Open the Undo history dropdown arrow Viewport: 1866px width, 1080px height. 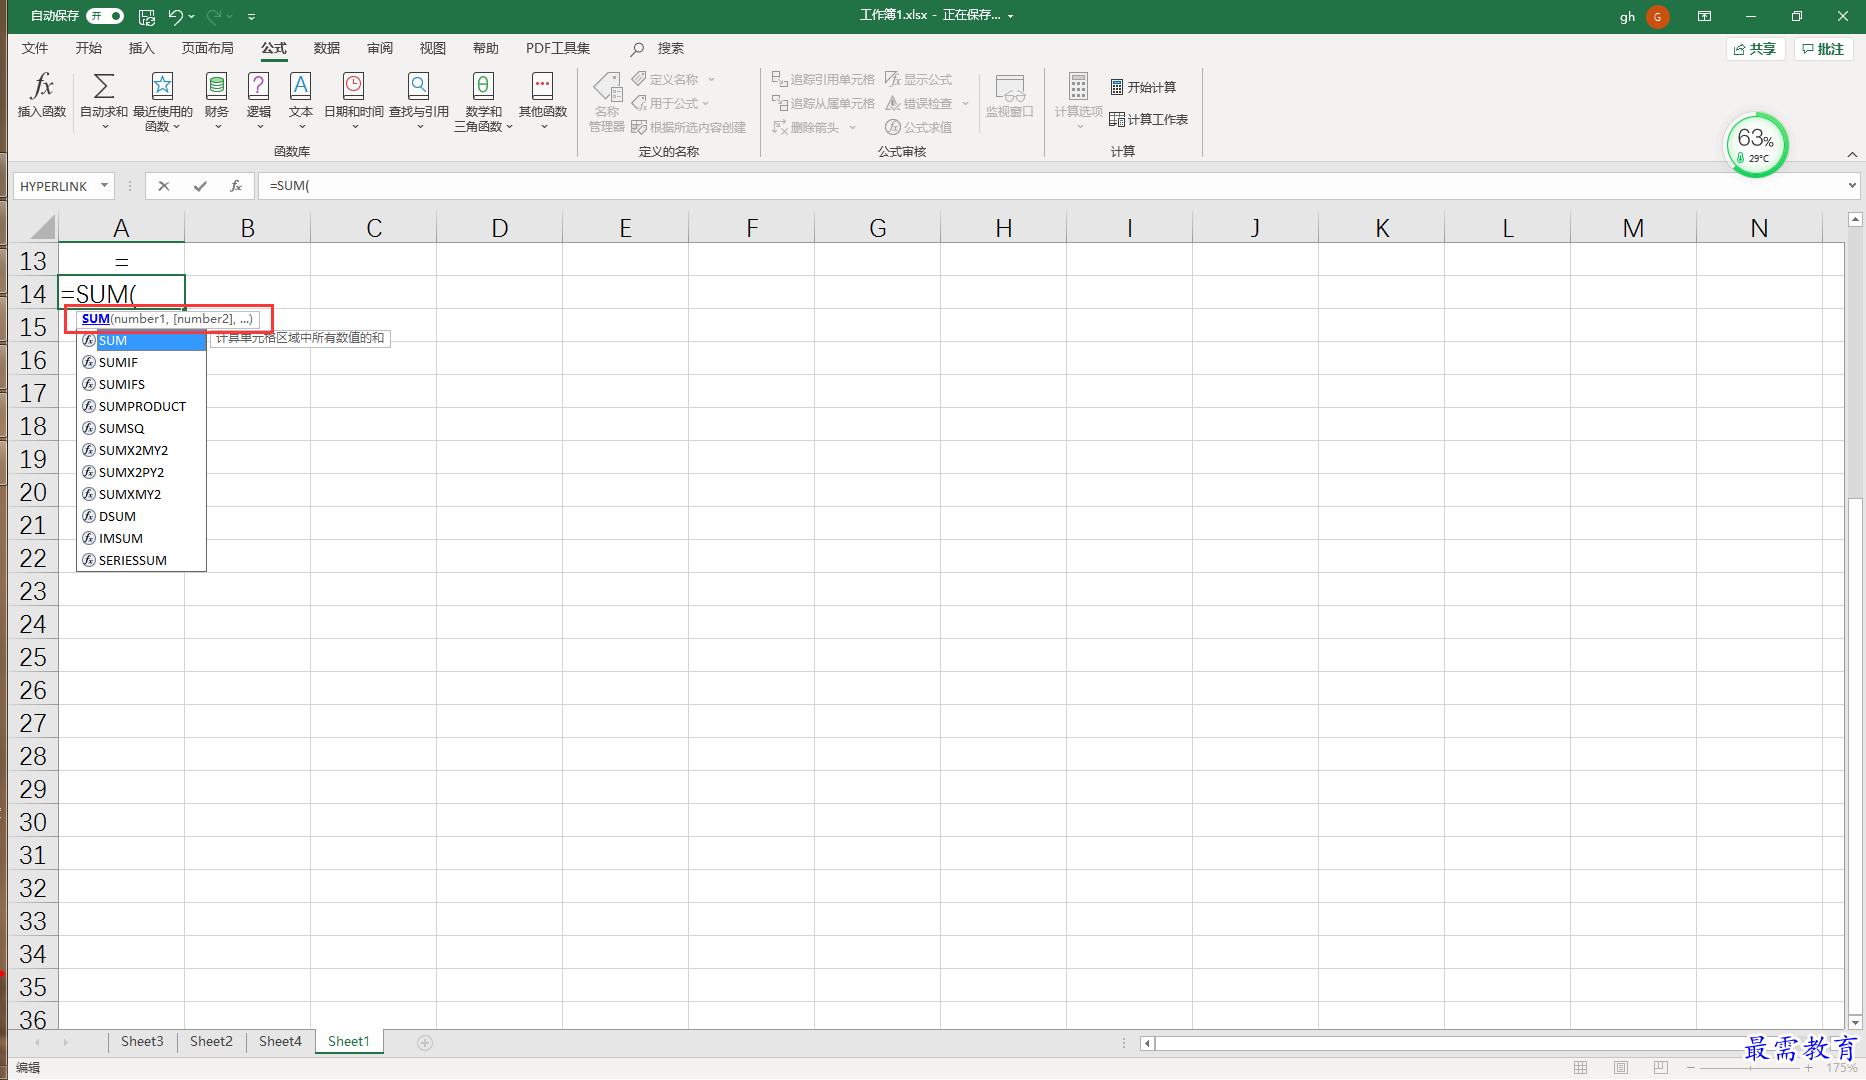click(x=192, y=16)
